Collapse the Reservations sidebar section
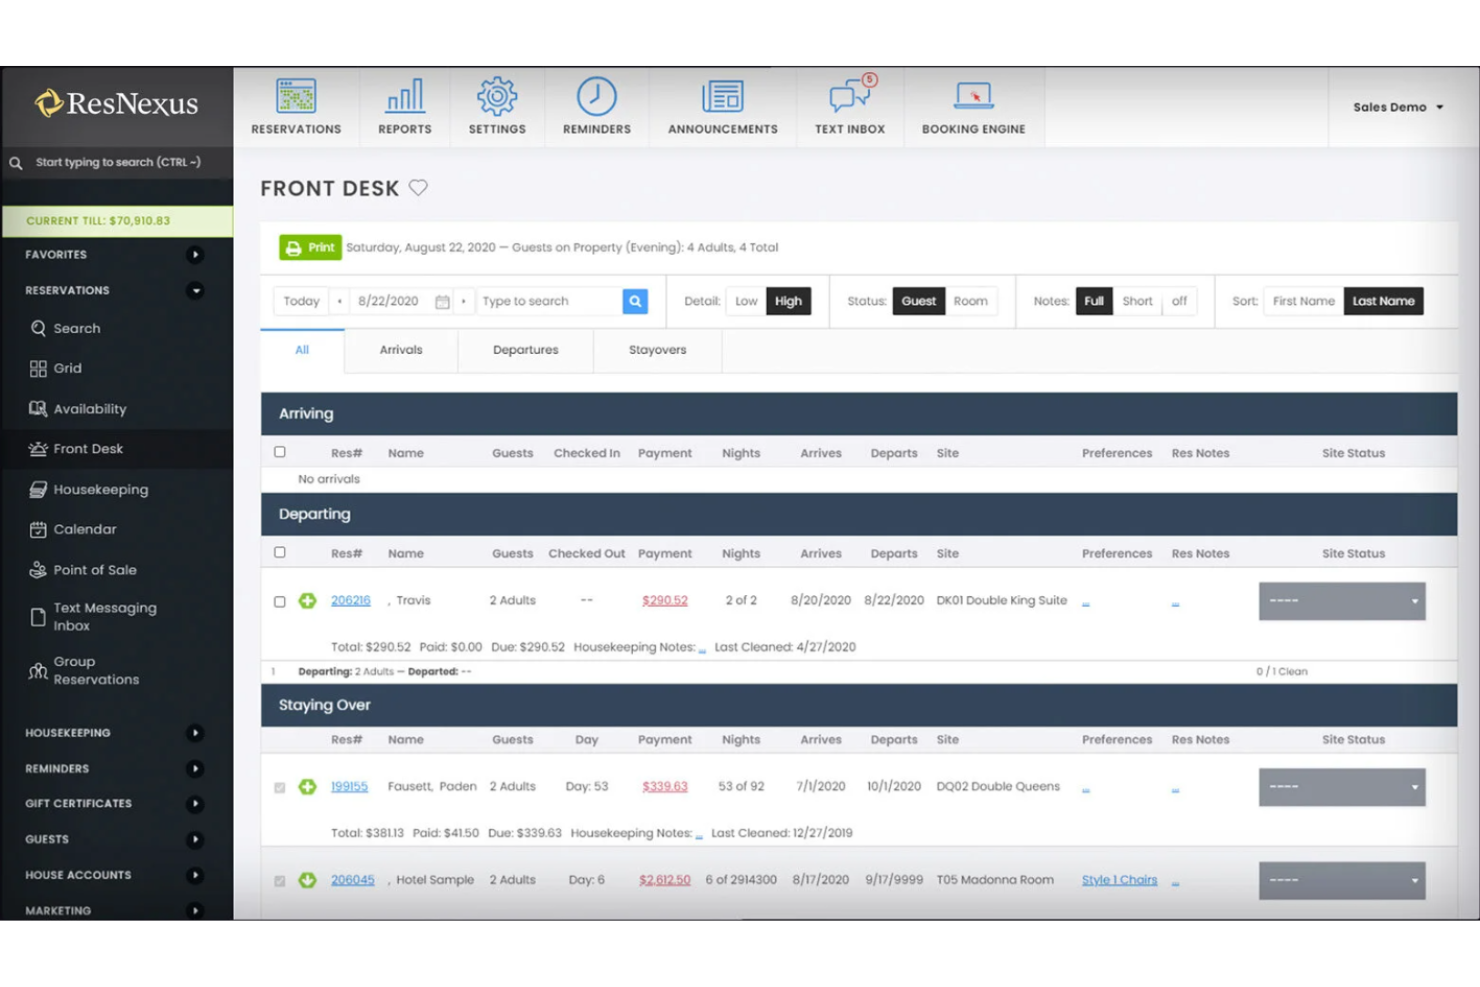The image size is (1480, 987). [x=194, y=290]
